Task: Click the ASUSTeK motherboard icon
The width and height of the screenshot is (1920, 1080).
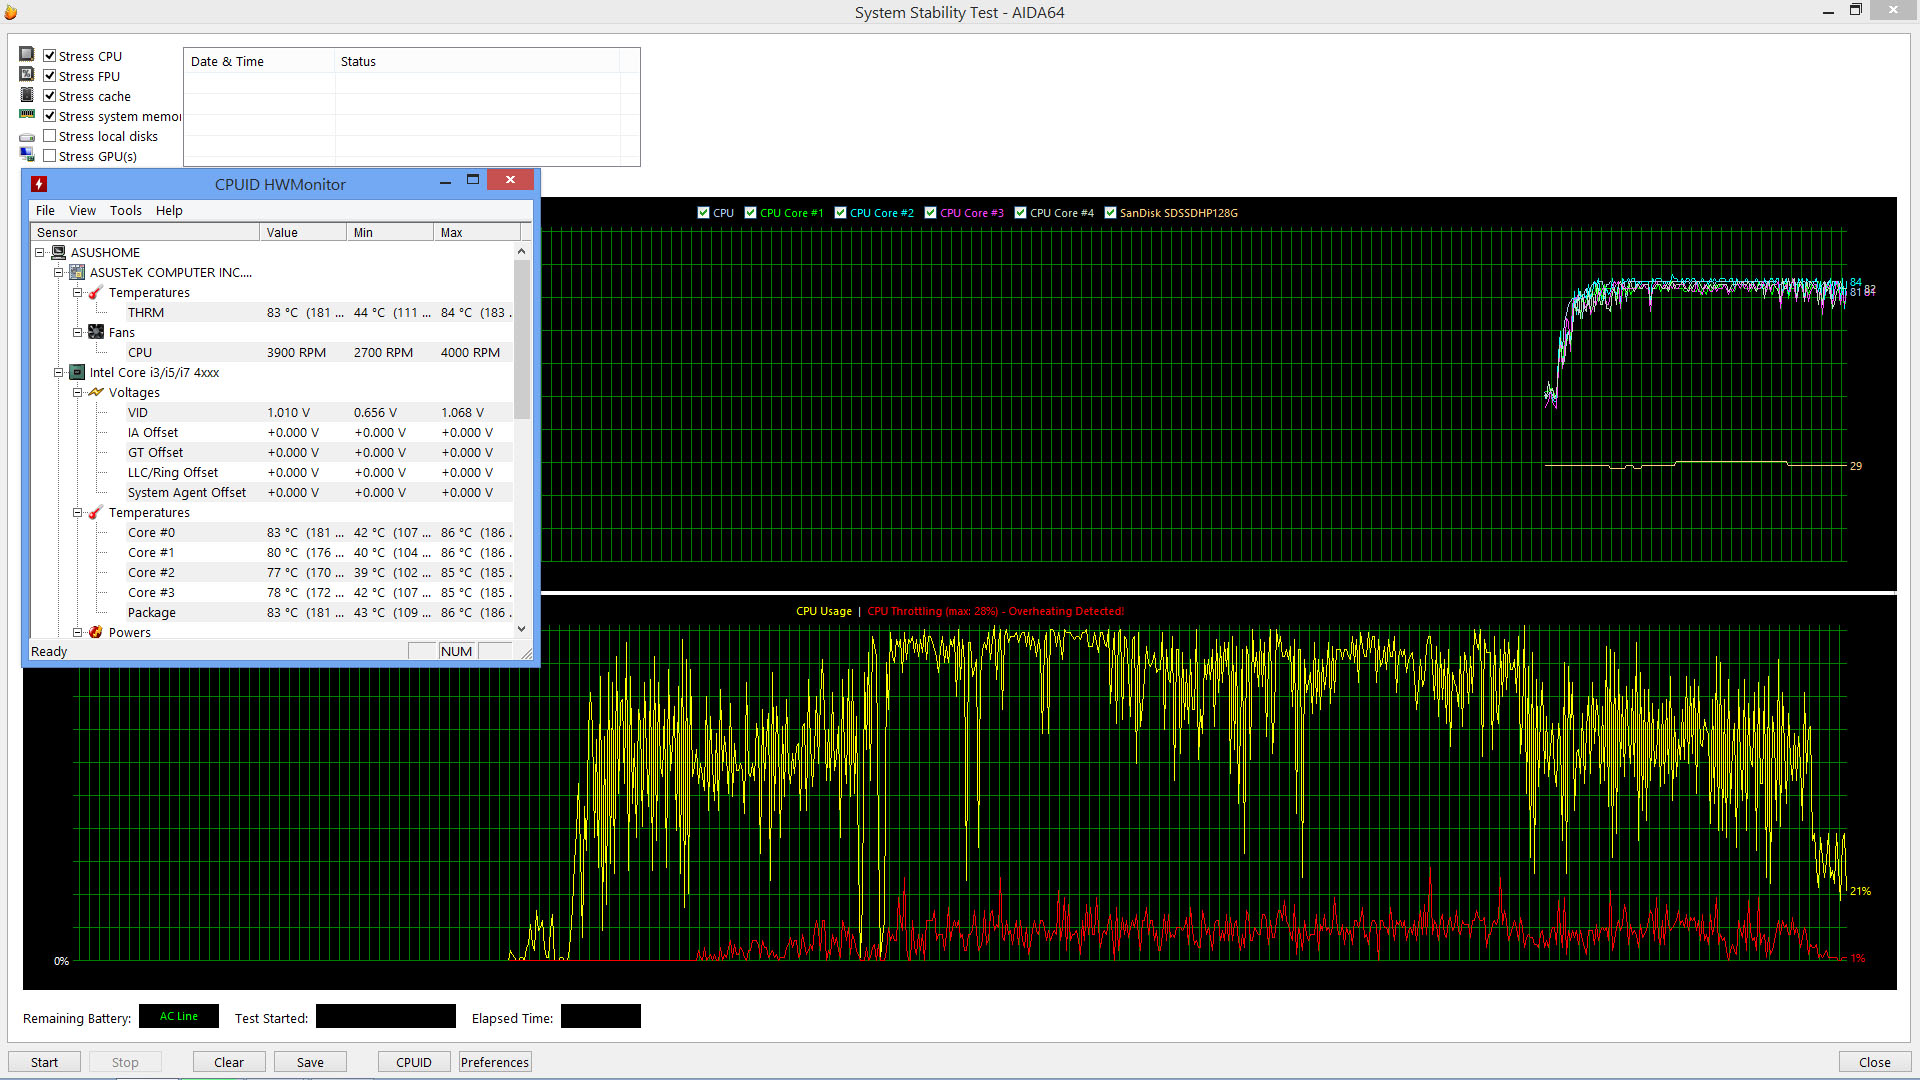Action: point(77,273)
